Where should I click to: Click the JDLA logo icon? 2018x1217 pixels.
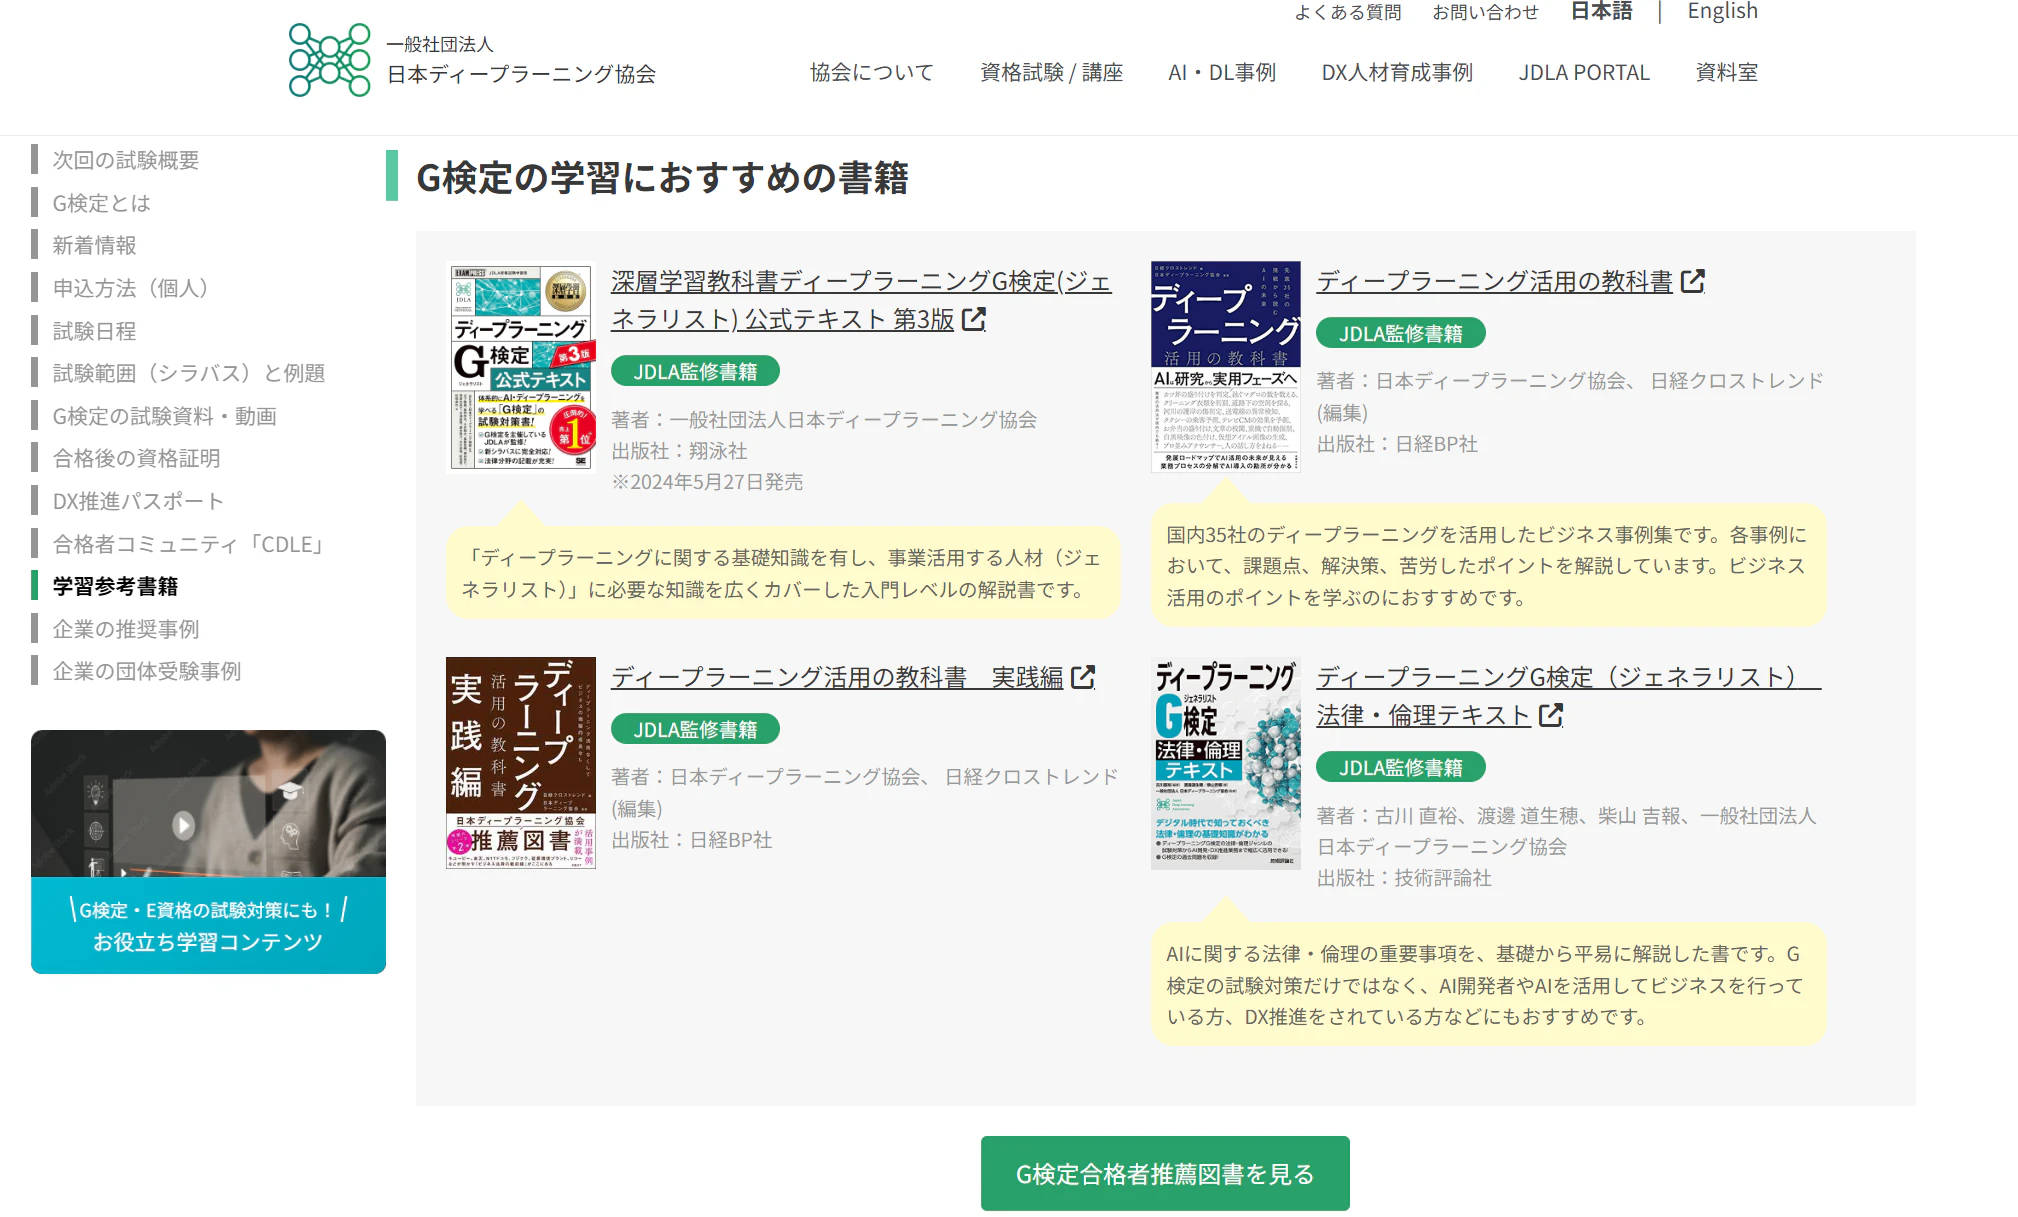pos(329,60)
